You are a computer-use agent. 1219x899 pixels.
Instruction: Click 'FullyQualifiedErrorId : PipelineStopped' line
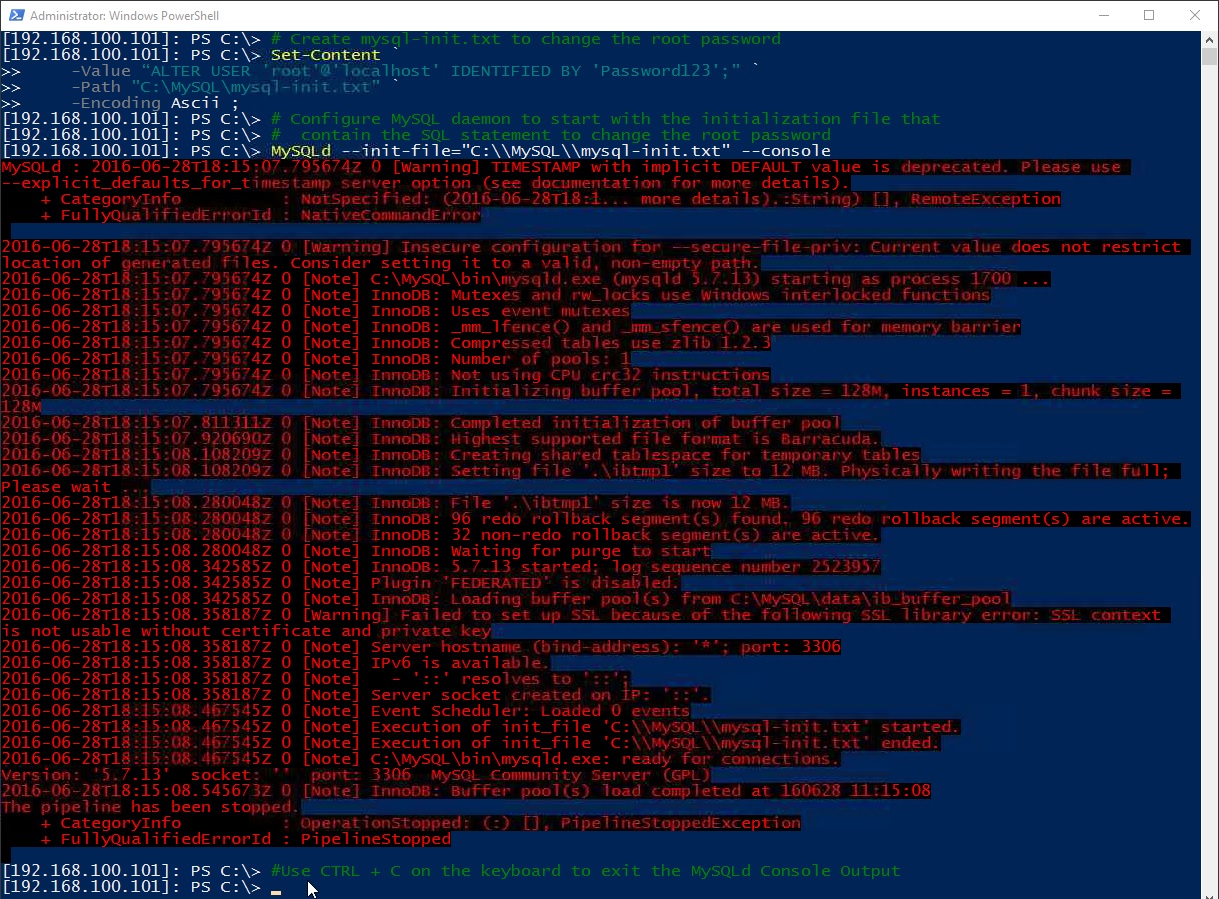point(246,839)
